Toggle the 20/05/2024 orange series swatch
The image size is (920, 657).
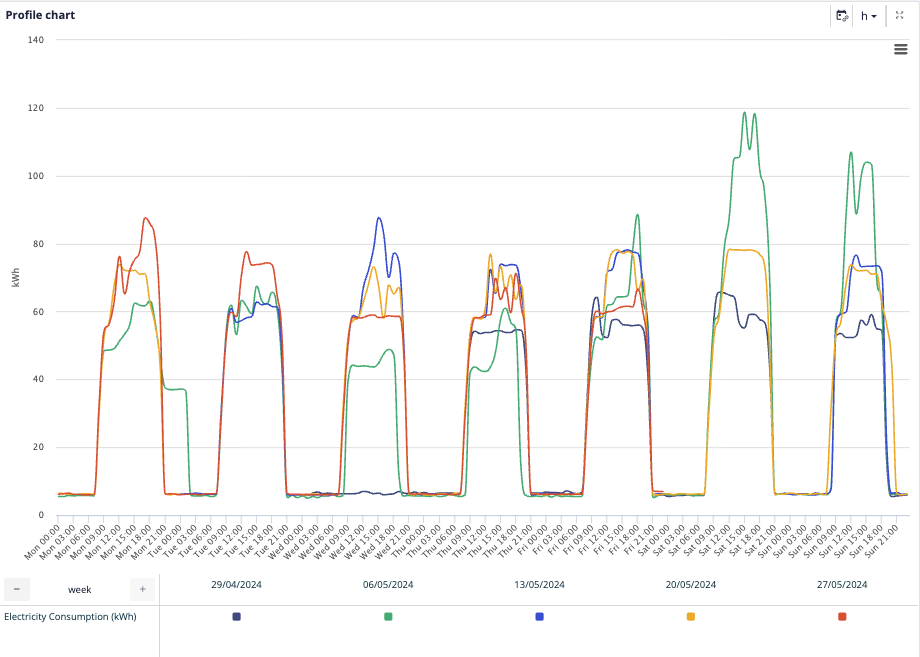(691, 617)
